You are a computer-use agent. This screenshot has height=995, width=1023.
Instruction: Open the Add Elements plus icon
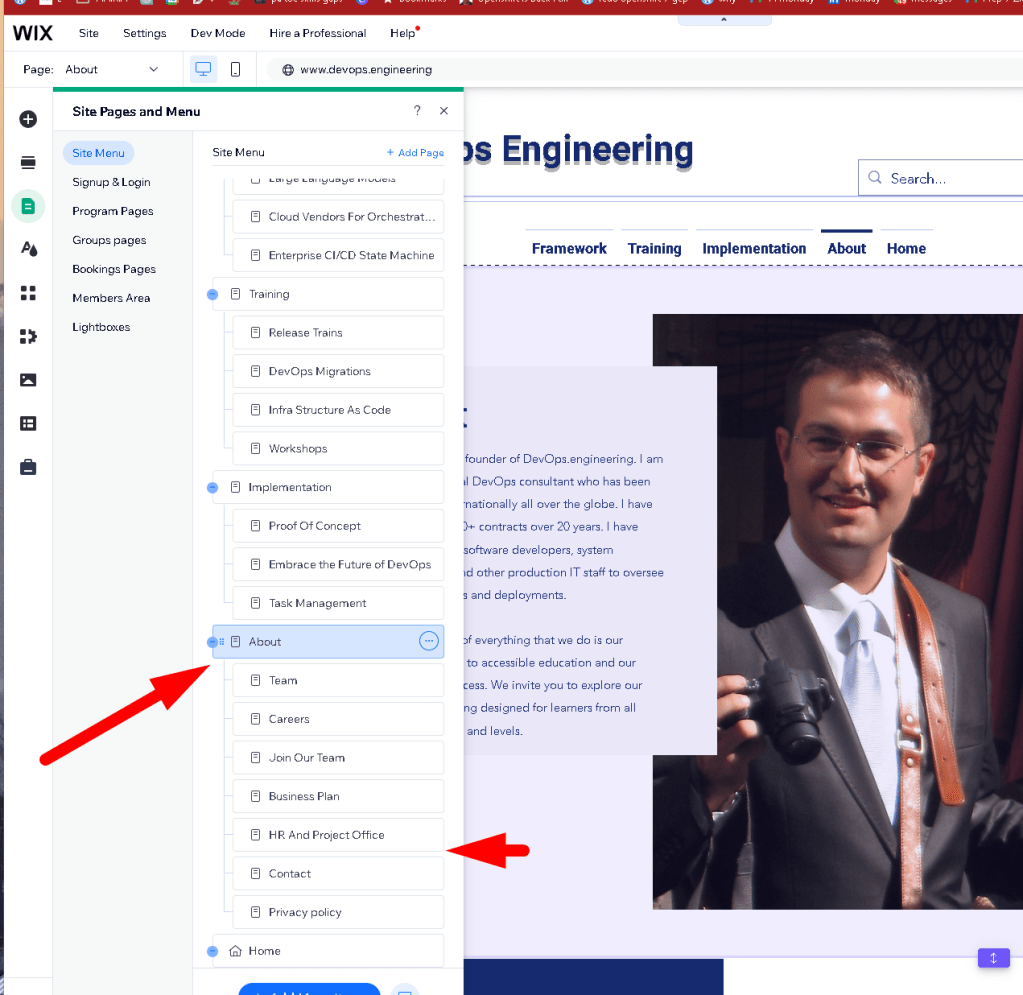(28, 119)
